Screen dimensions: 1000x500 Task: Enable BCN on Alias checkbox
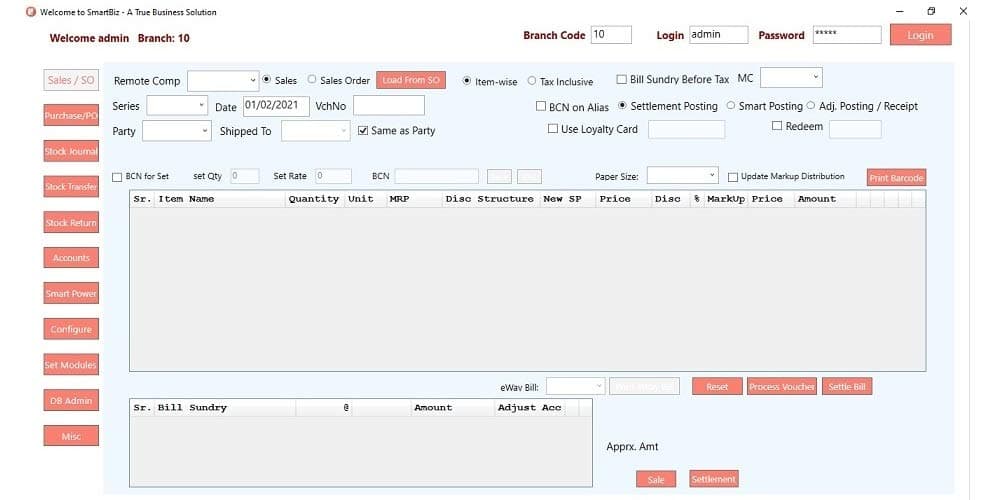coord(541,107)
